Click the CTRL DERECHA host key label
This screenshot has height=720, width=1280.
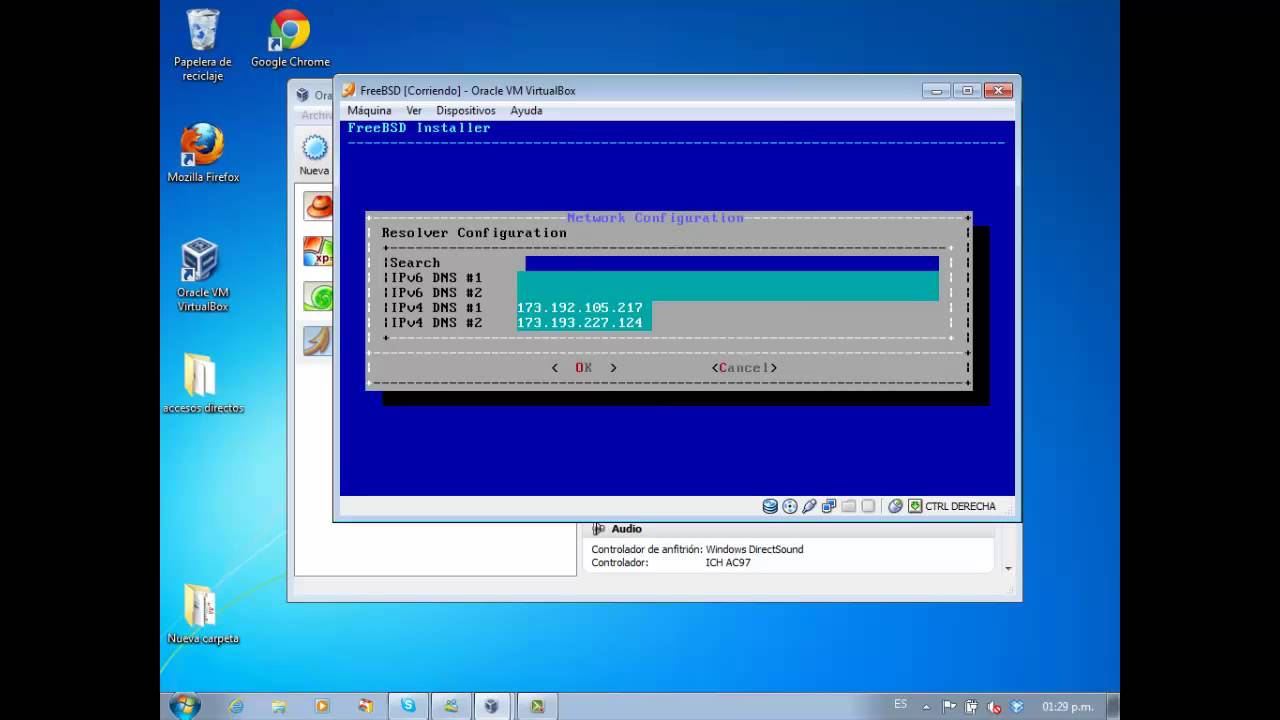[960, 506]
